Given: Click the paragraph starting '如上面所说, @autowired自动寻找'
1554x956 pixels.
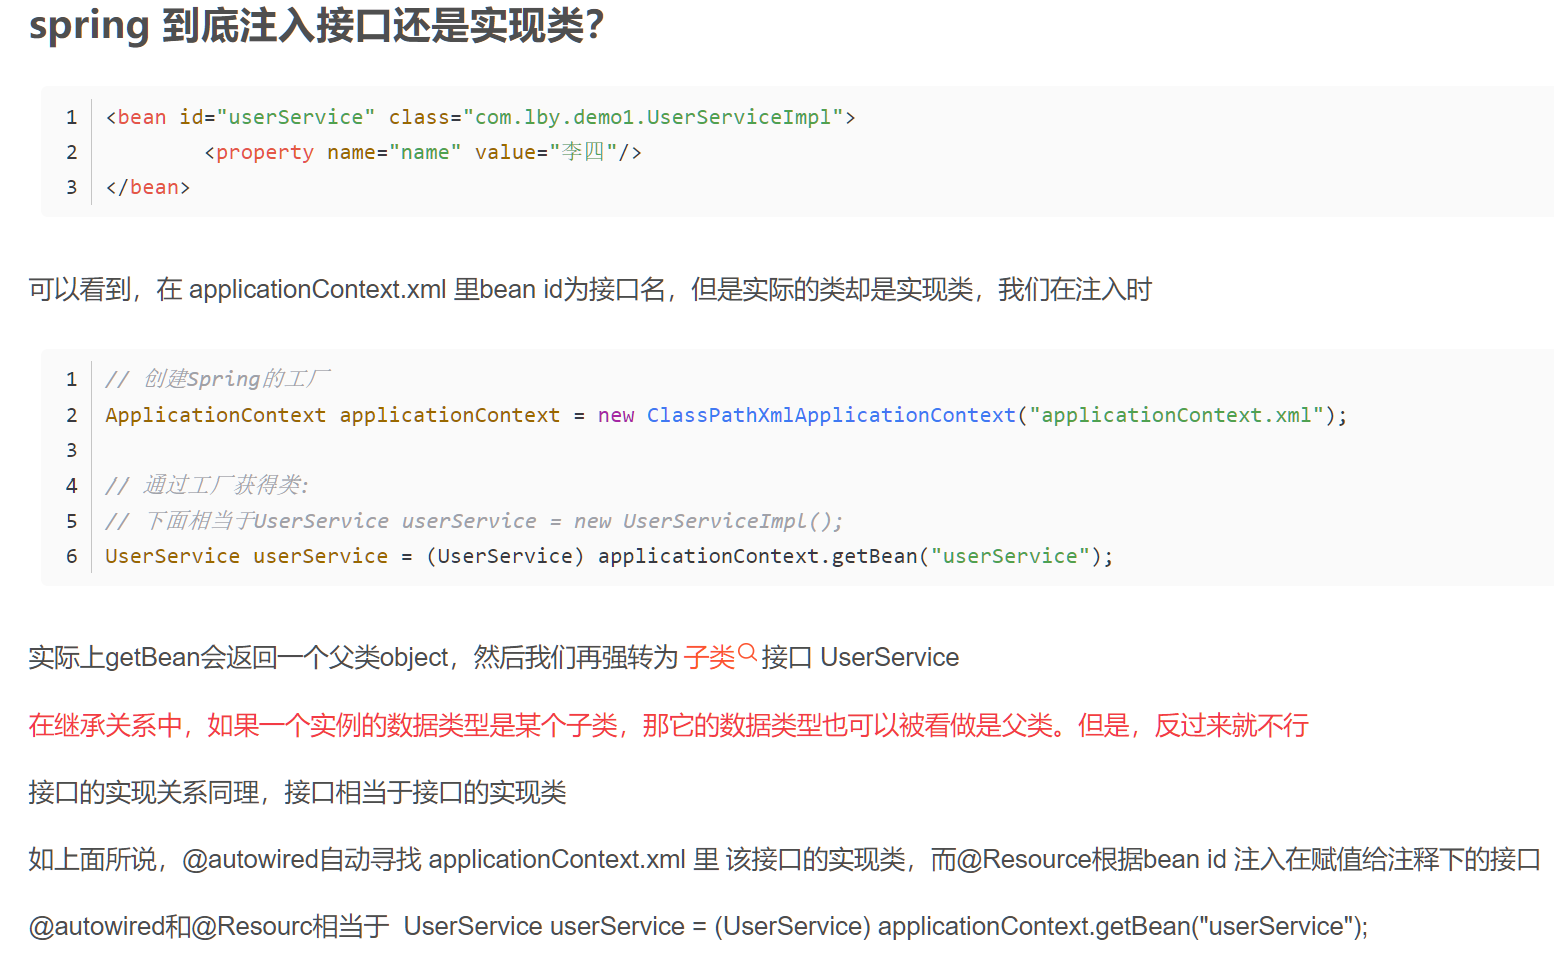Looking at the screenshot, I should point(784,860).
